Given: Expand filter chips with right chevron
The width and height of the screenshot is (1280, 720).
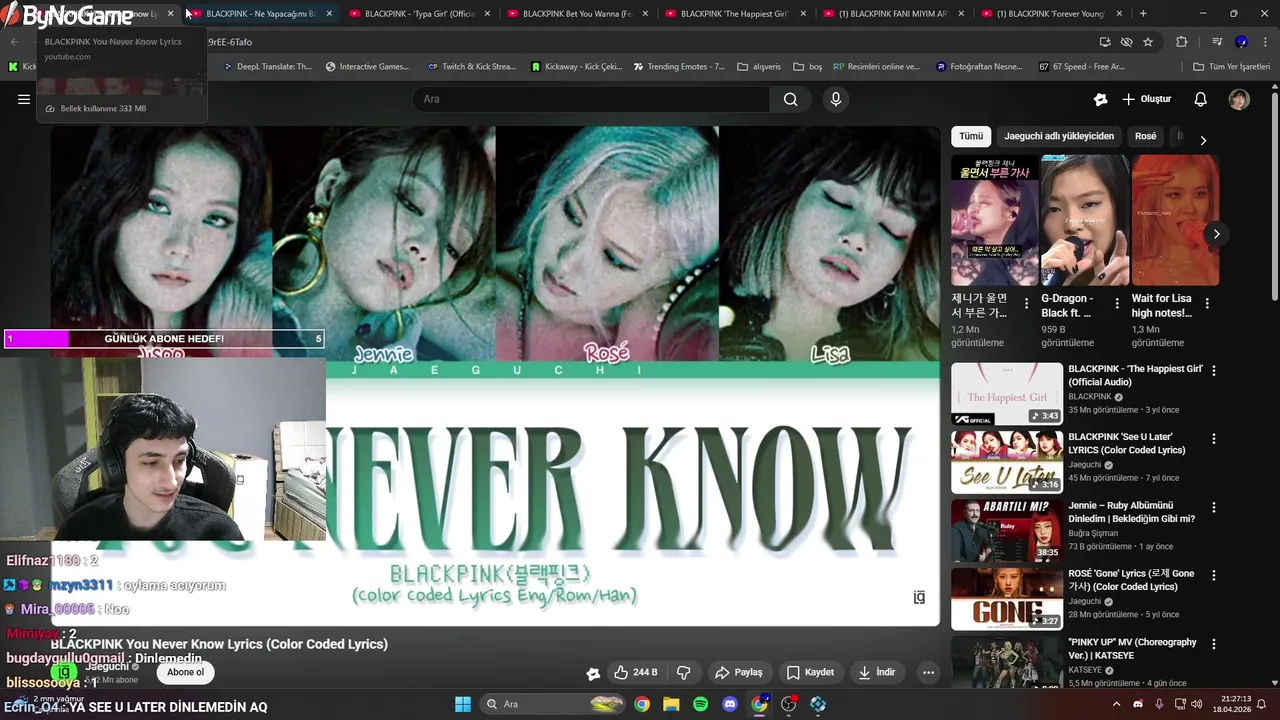Looking at the screenshot, I should [1203, 140].
